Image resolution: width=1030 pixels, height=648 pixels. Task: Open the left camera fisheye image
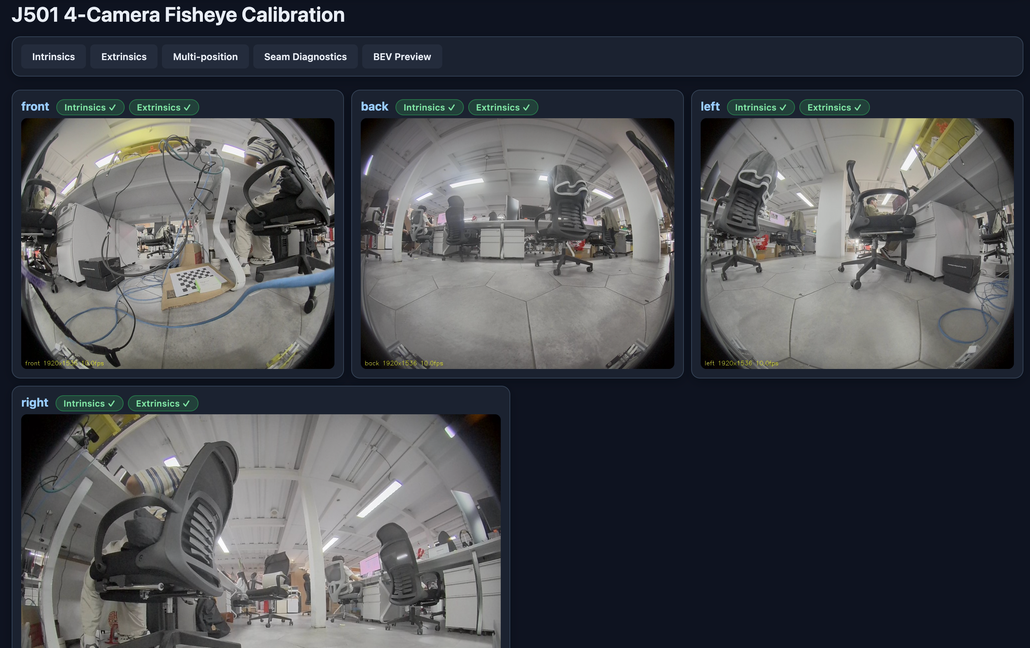tap(857, 243)
